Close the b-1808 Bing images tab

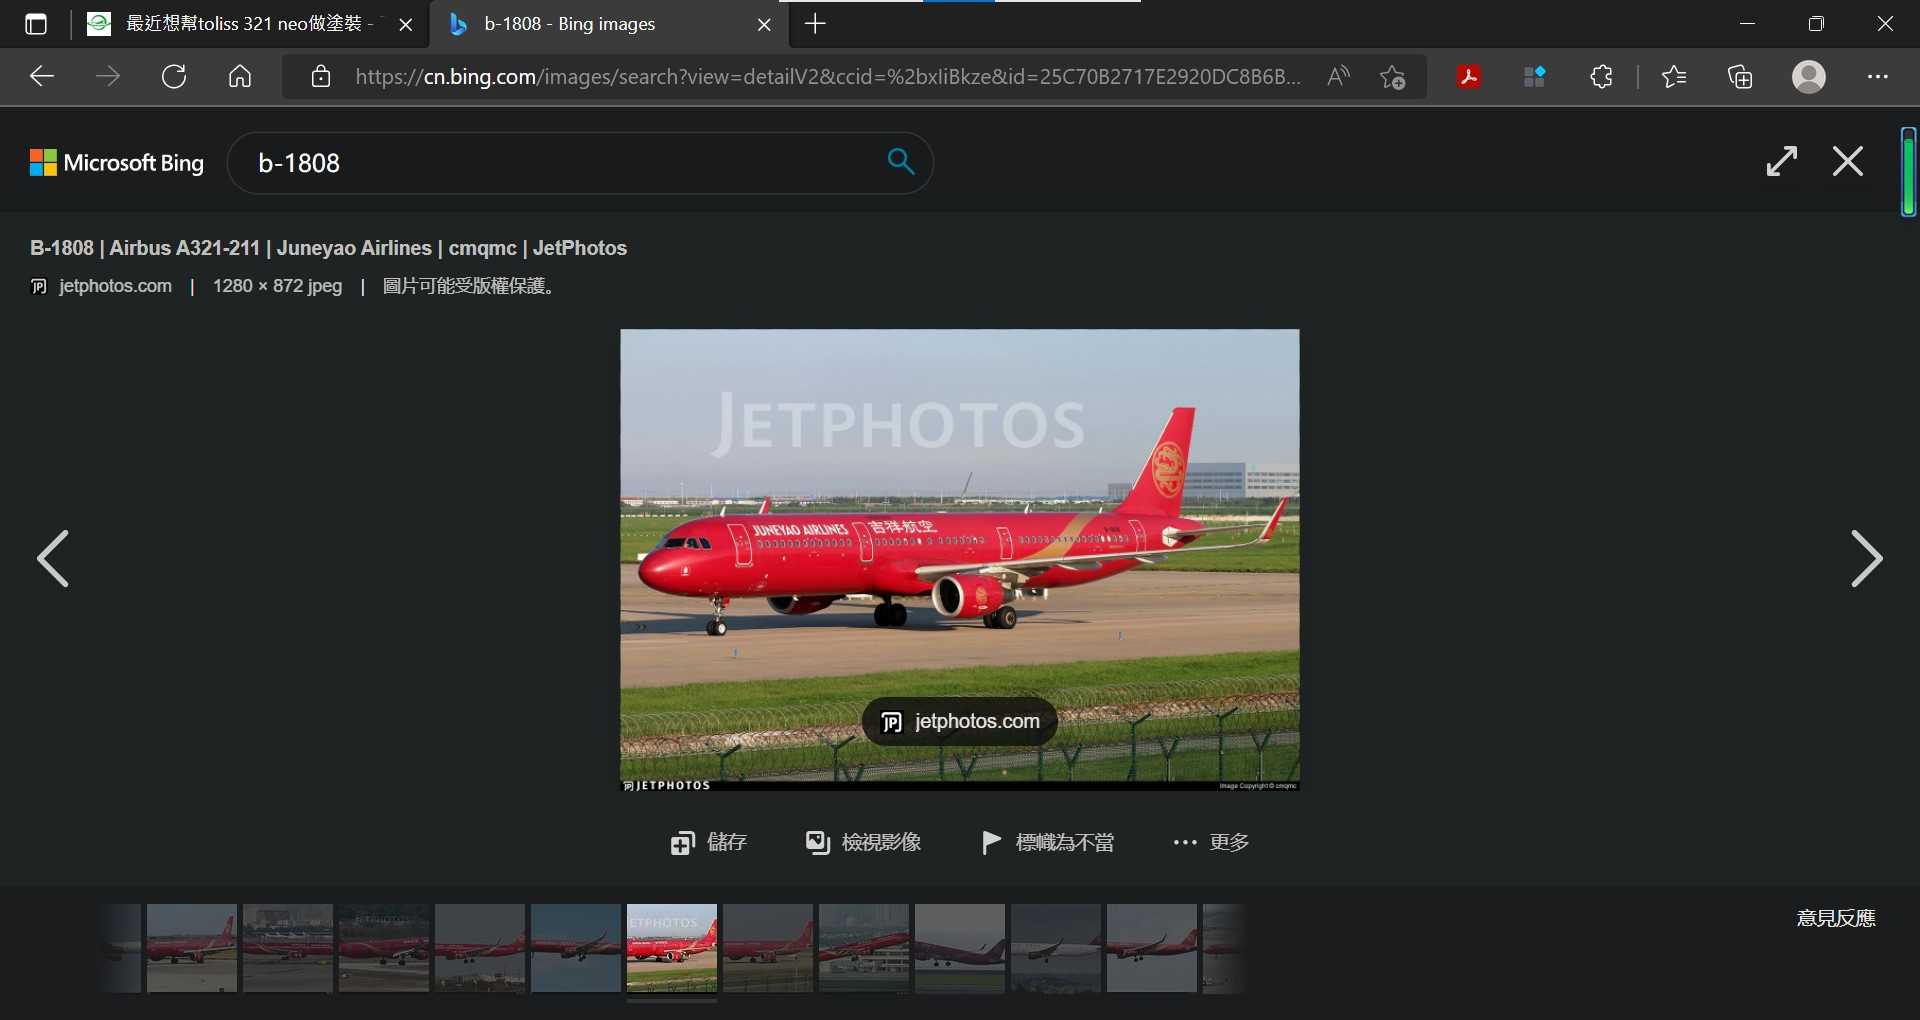click(765, 25)
